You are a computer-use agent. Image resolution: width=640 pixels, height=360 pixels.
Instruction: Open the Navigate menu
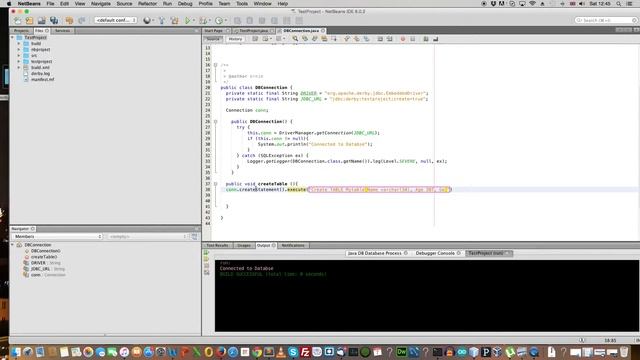[100, 4]
